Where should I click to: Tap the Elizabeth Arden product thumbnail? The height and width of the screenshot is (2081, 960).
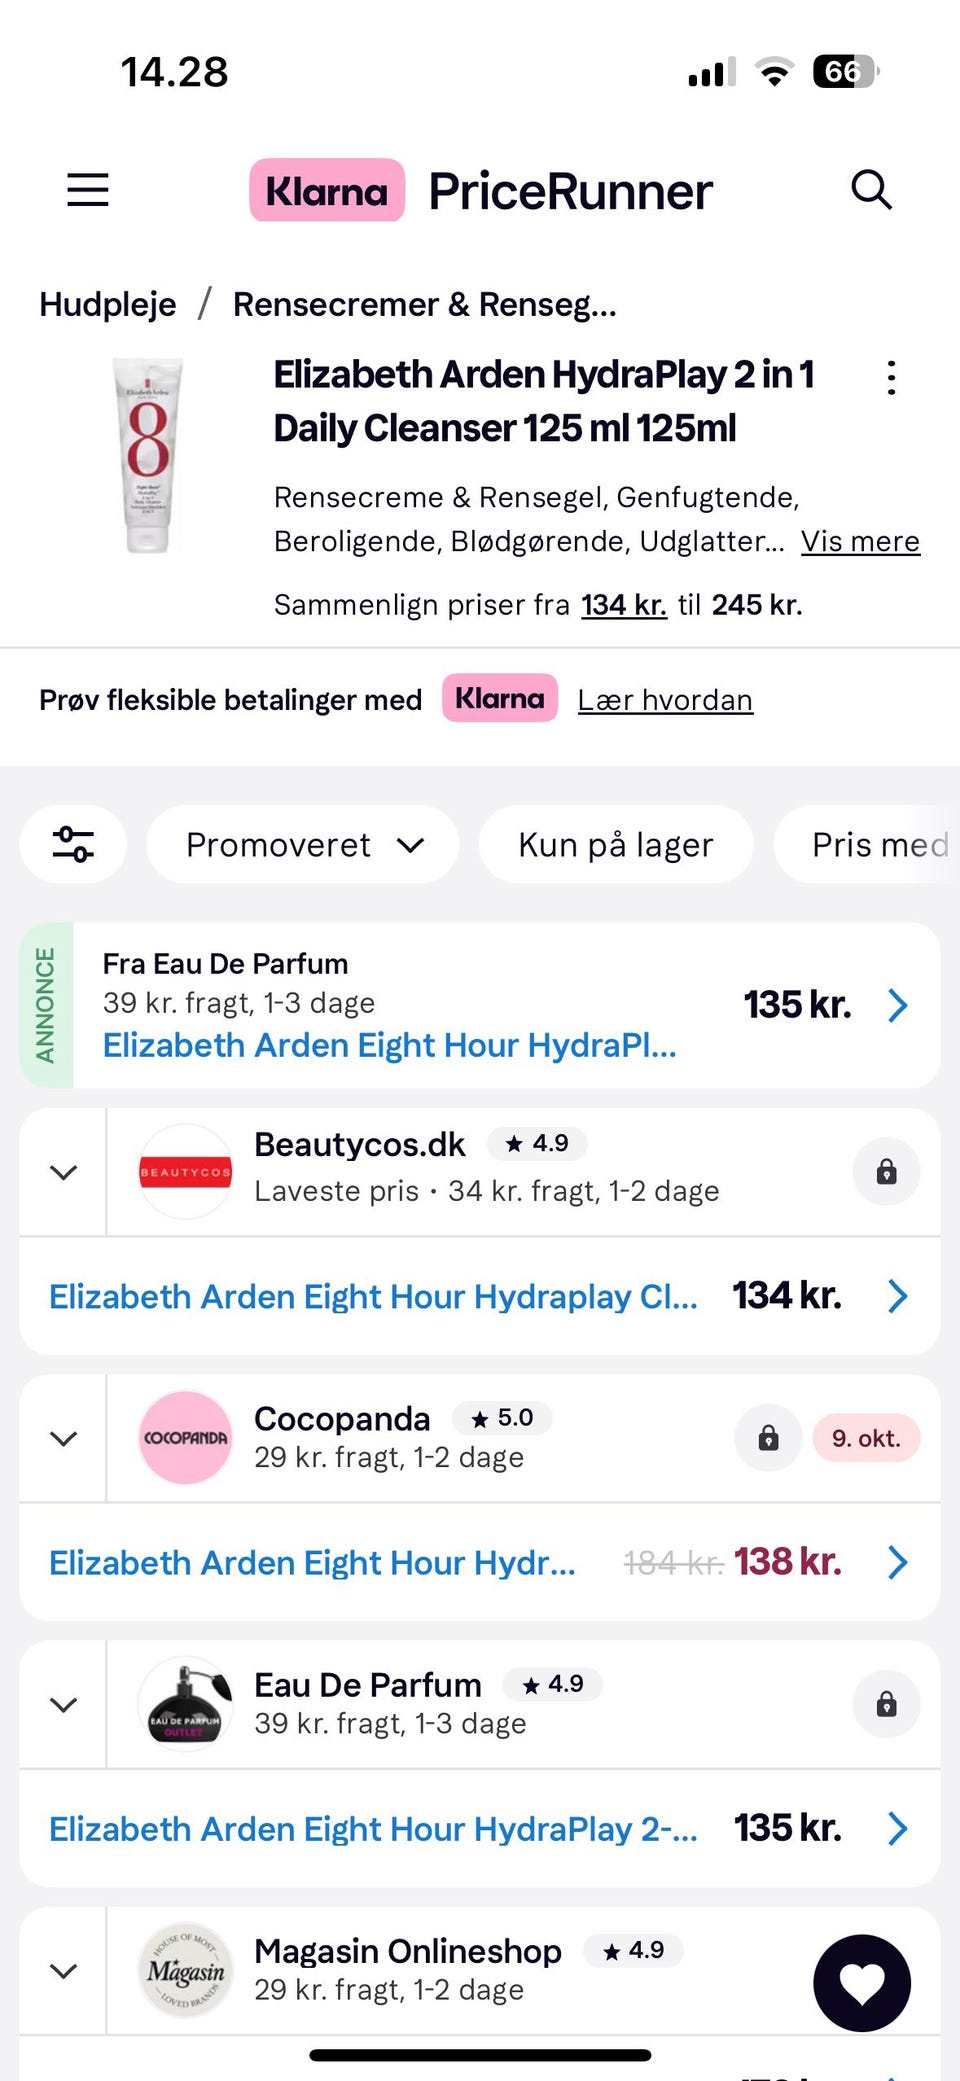click(x=148, y=455)
